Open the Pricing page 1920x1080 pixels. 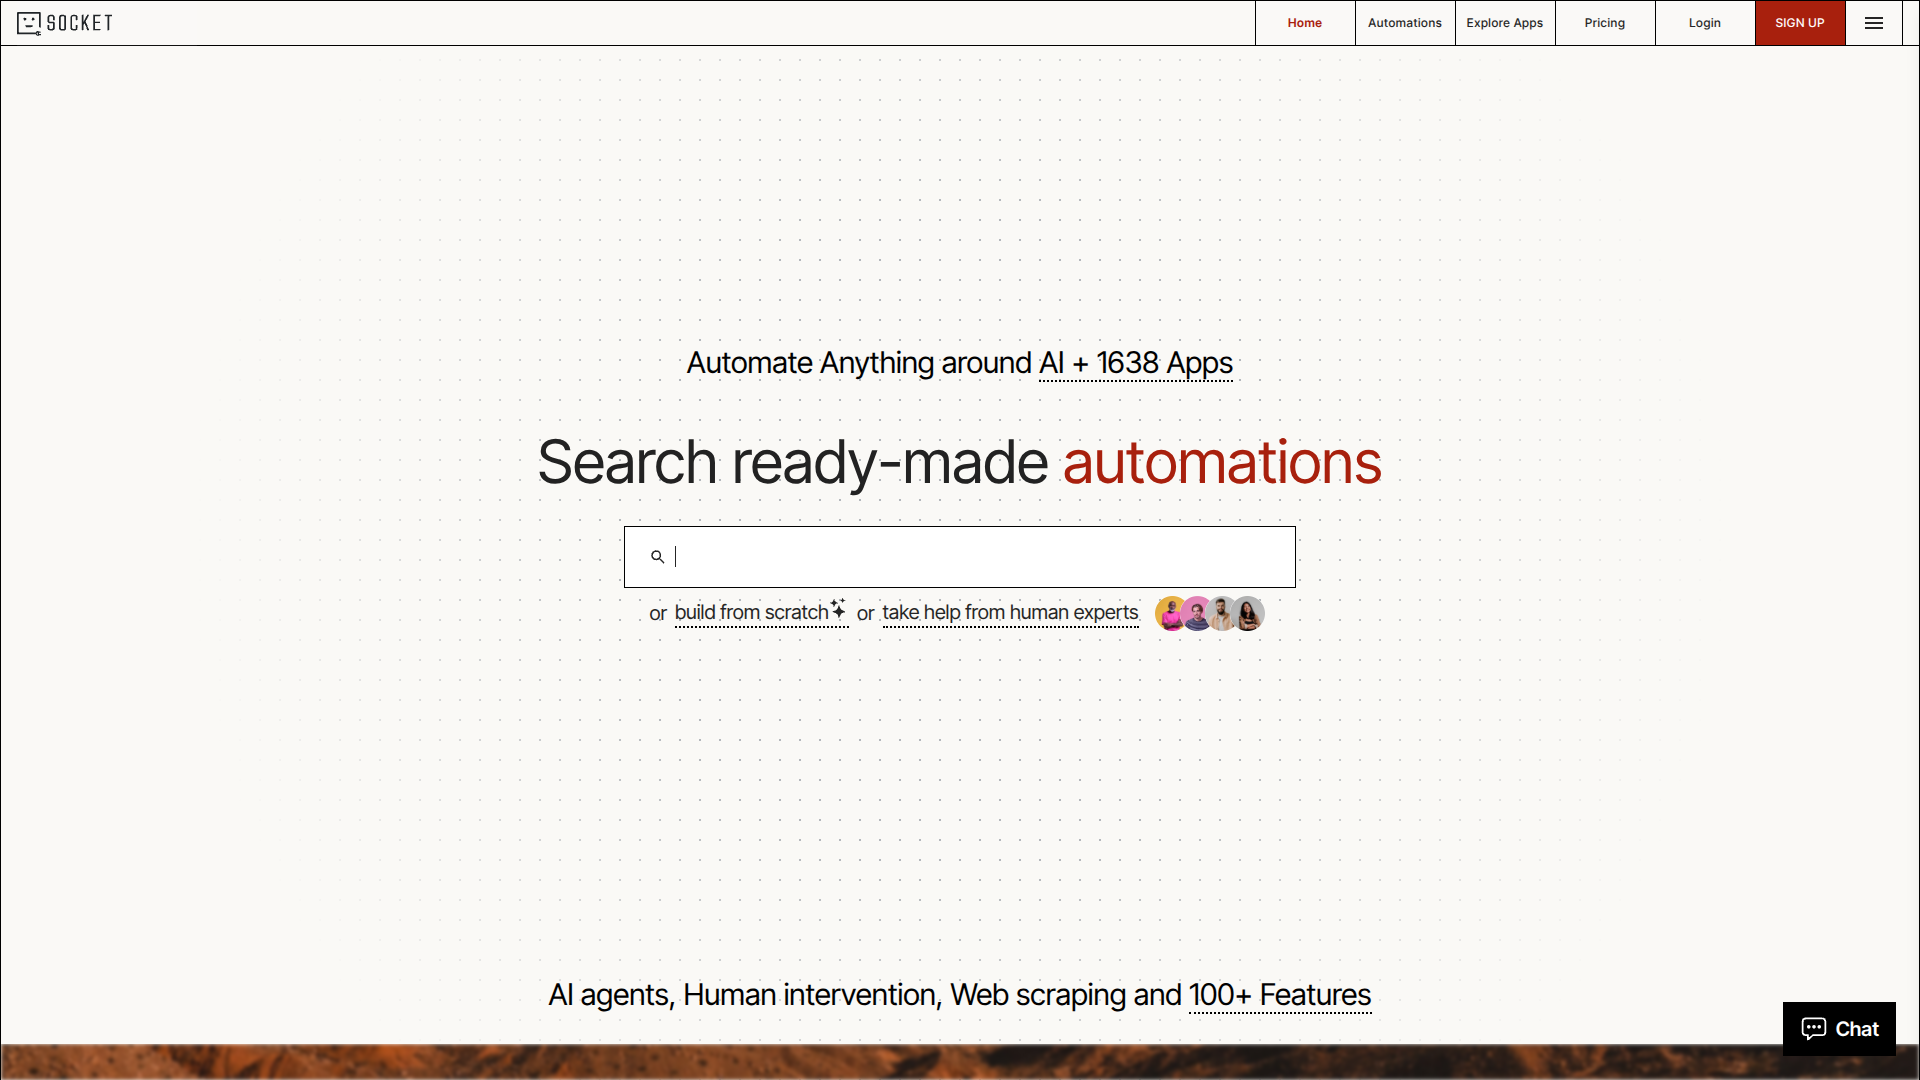pyautogui.click(x=1604, y=22)
